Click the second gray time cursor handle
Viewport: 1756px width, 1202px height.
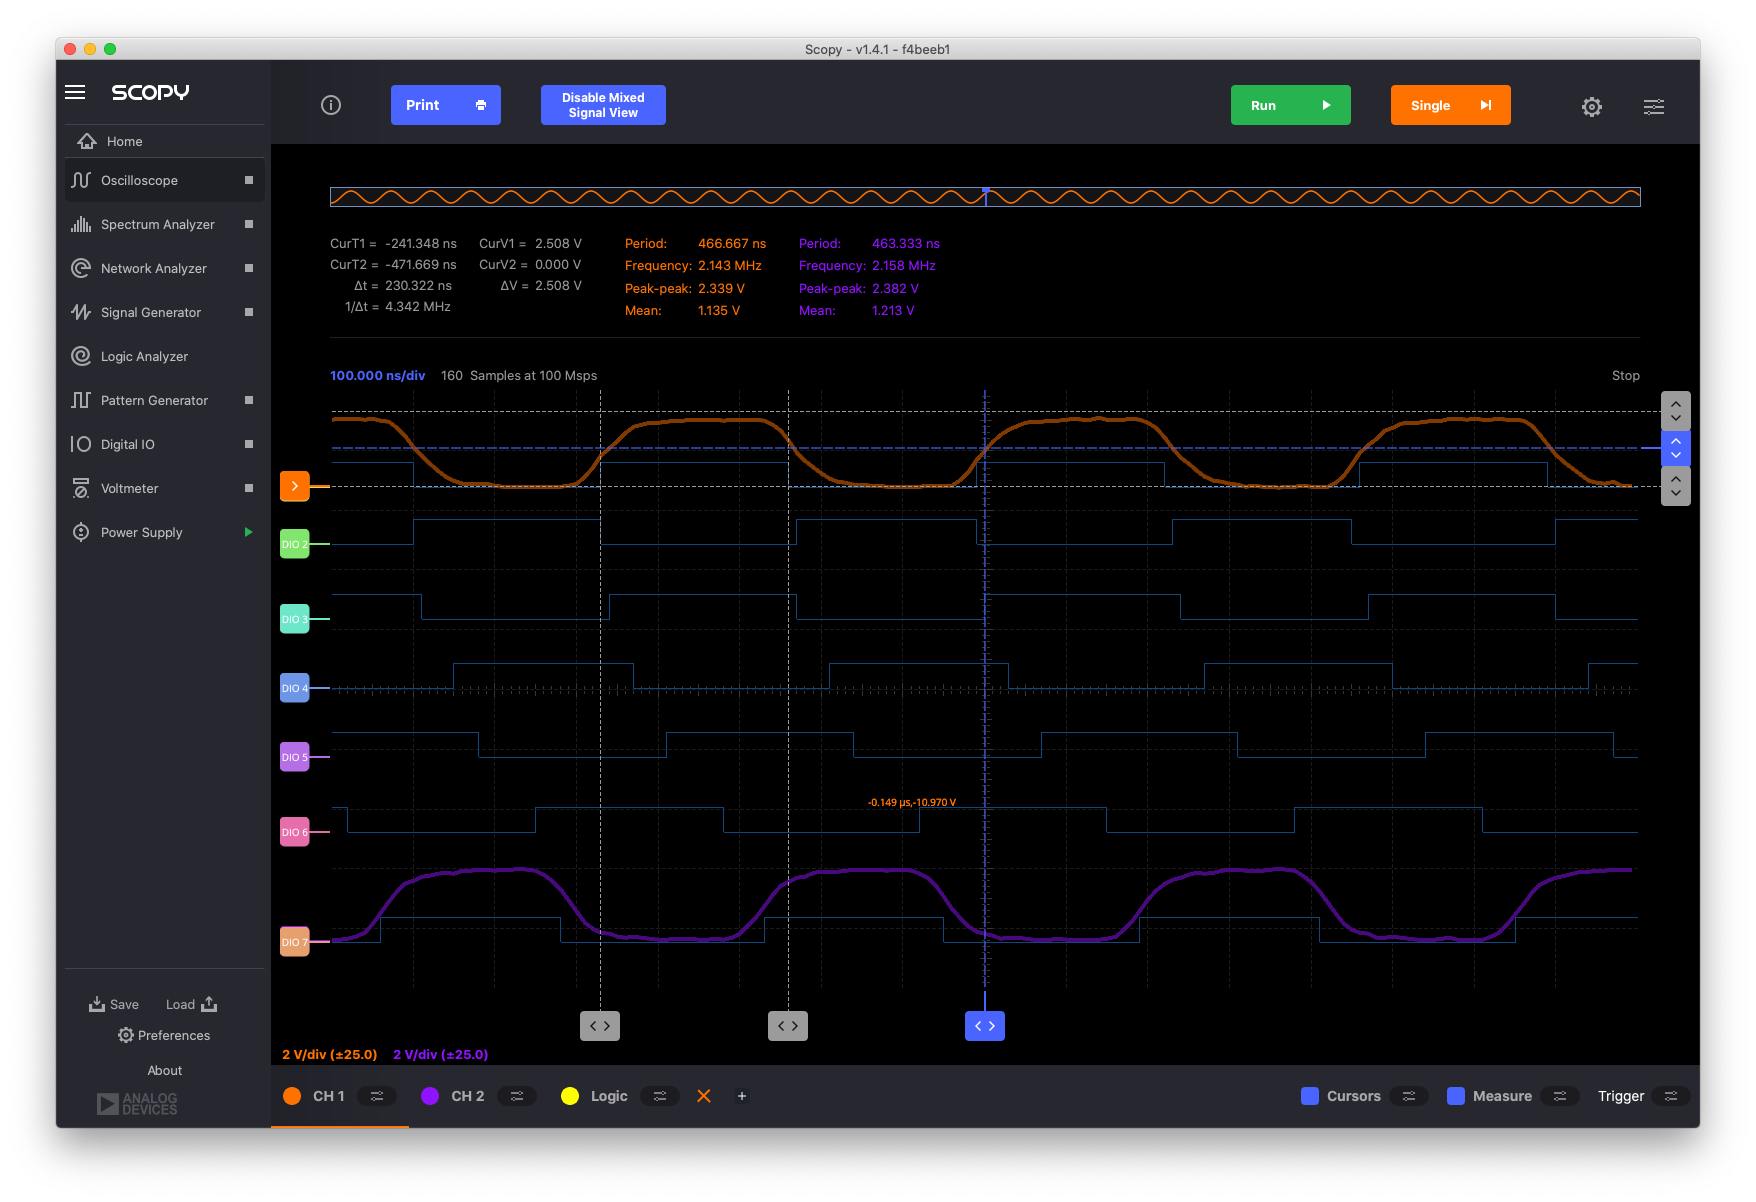(788, 1026)
